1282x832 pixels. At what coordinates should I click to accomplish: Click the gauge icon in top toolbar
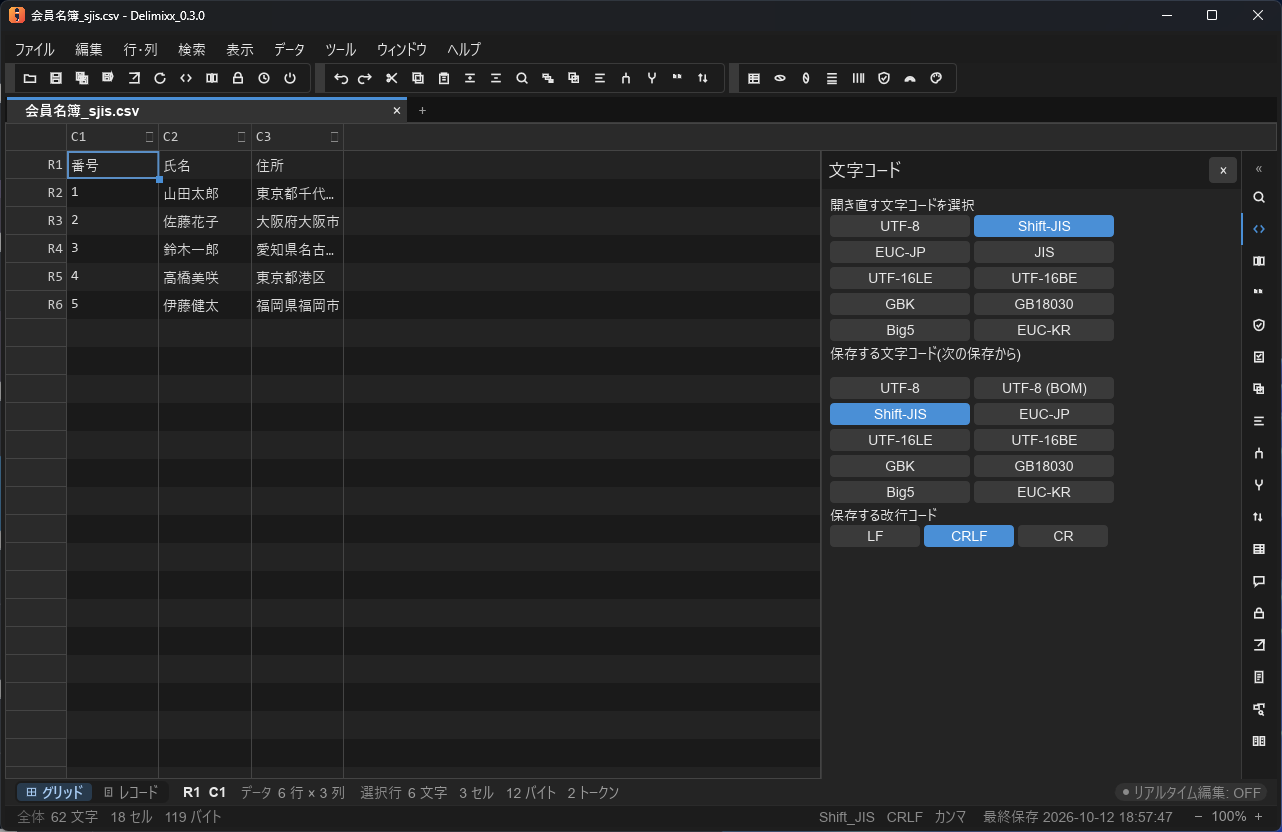[910, 78]
